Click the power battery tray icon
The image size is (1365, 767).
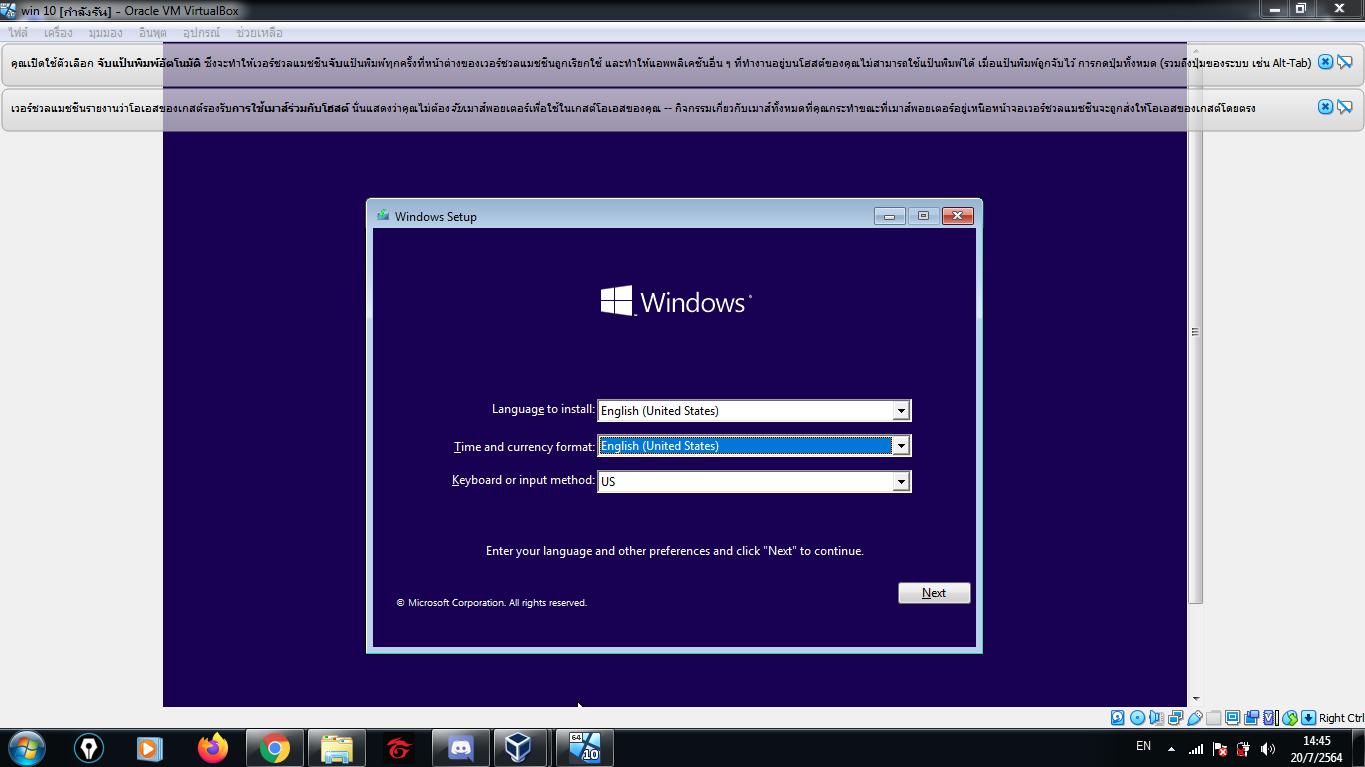[x=1244, y=748]
